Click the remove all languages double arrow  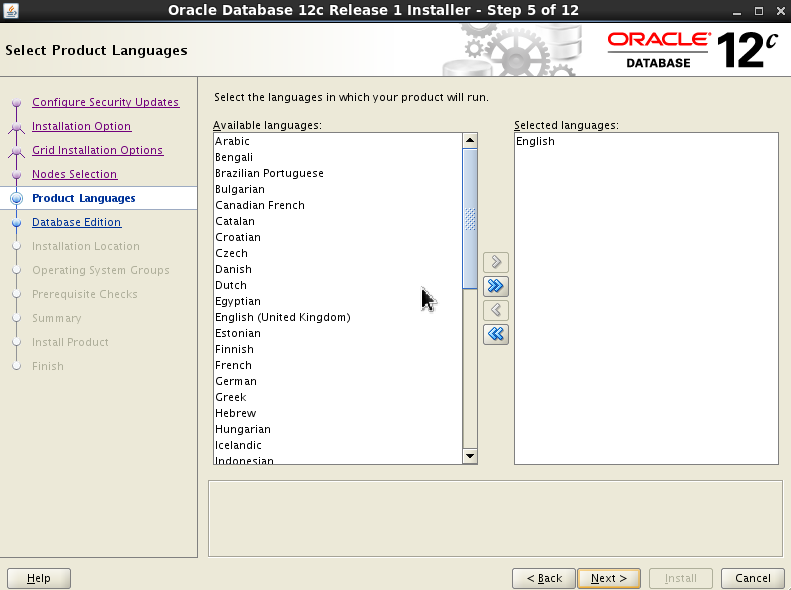[495, 334]
